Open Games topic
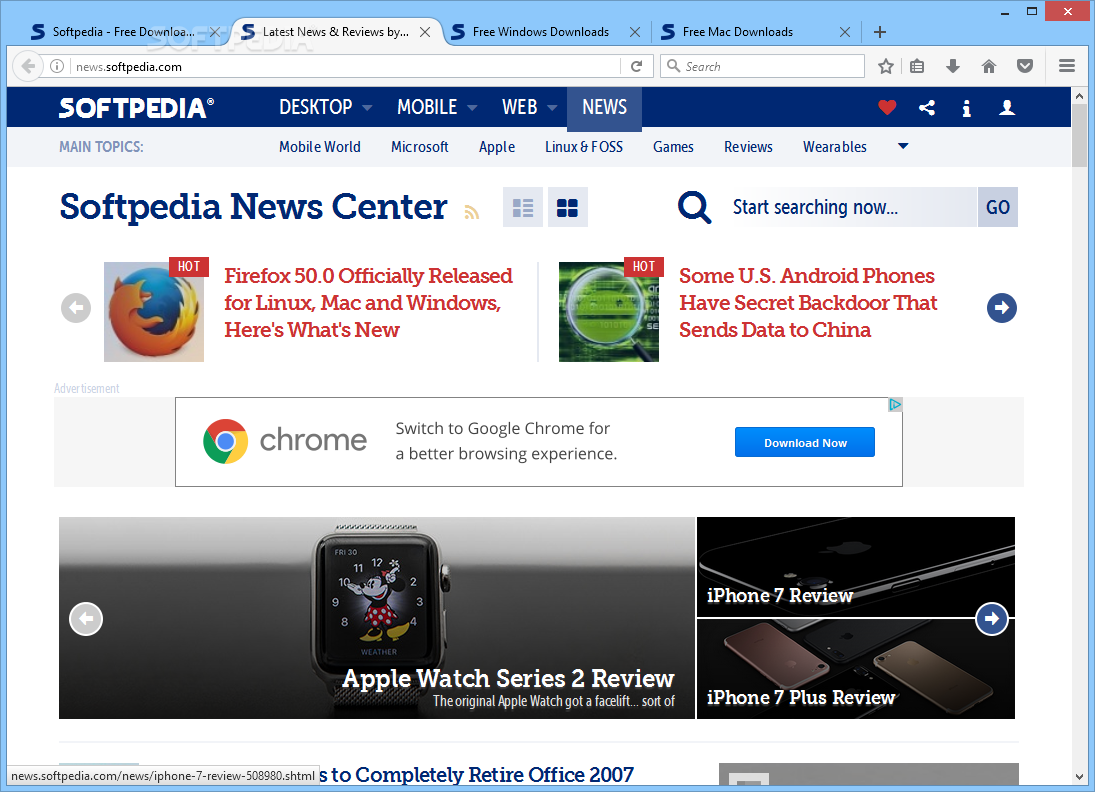This screenshot has width=1095, height=792. tap(673, 147)
